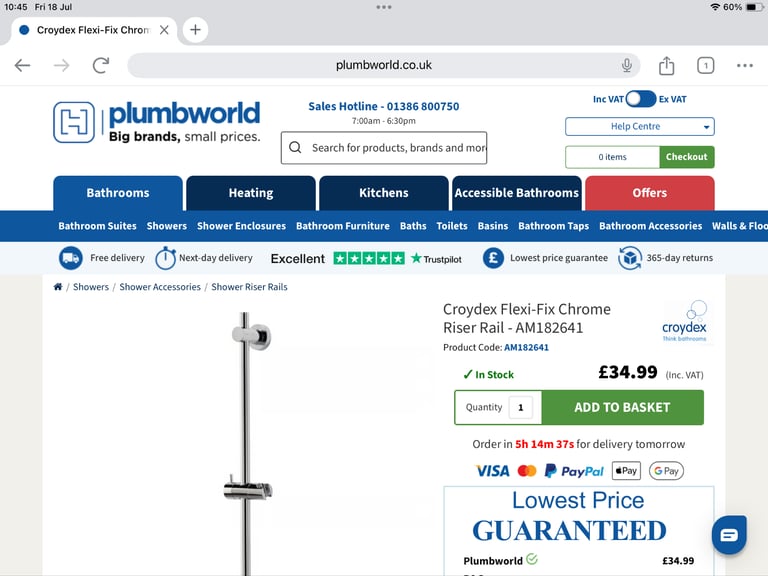Open the live chat bubble icon

coord(729,534)
